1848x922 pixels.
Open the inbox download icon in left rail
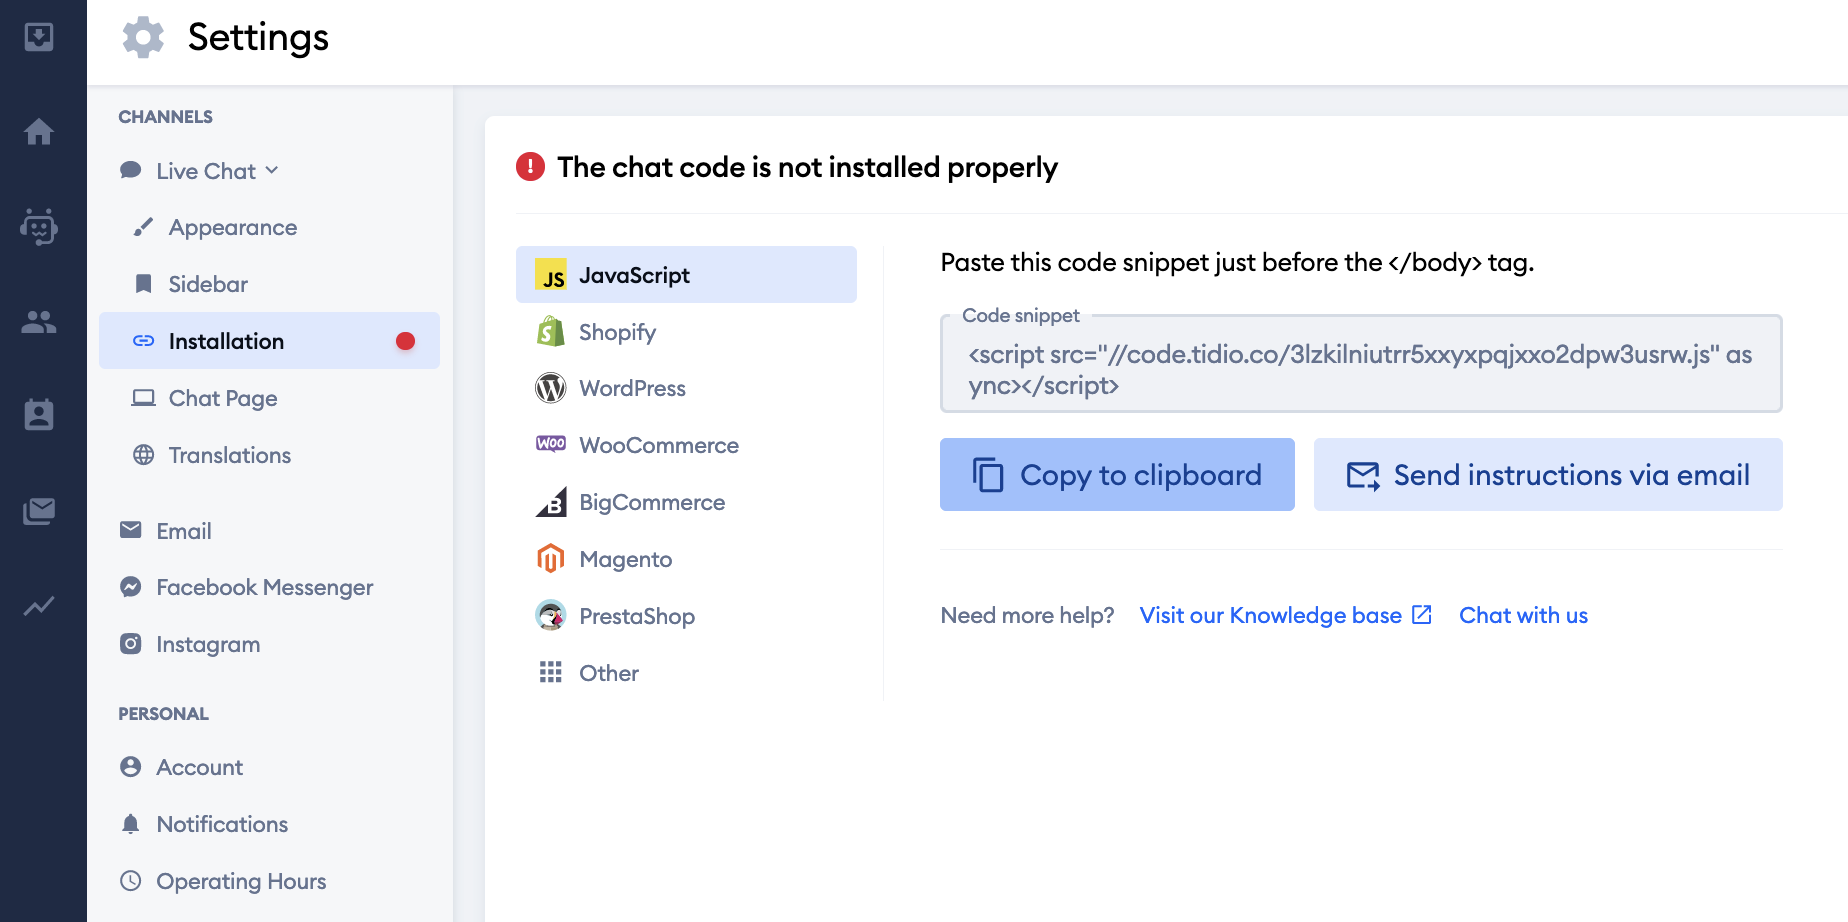(x=39, y=37)
